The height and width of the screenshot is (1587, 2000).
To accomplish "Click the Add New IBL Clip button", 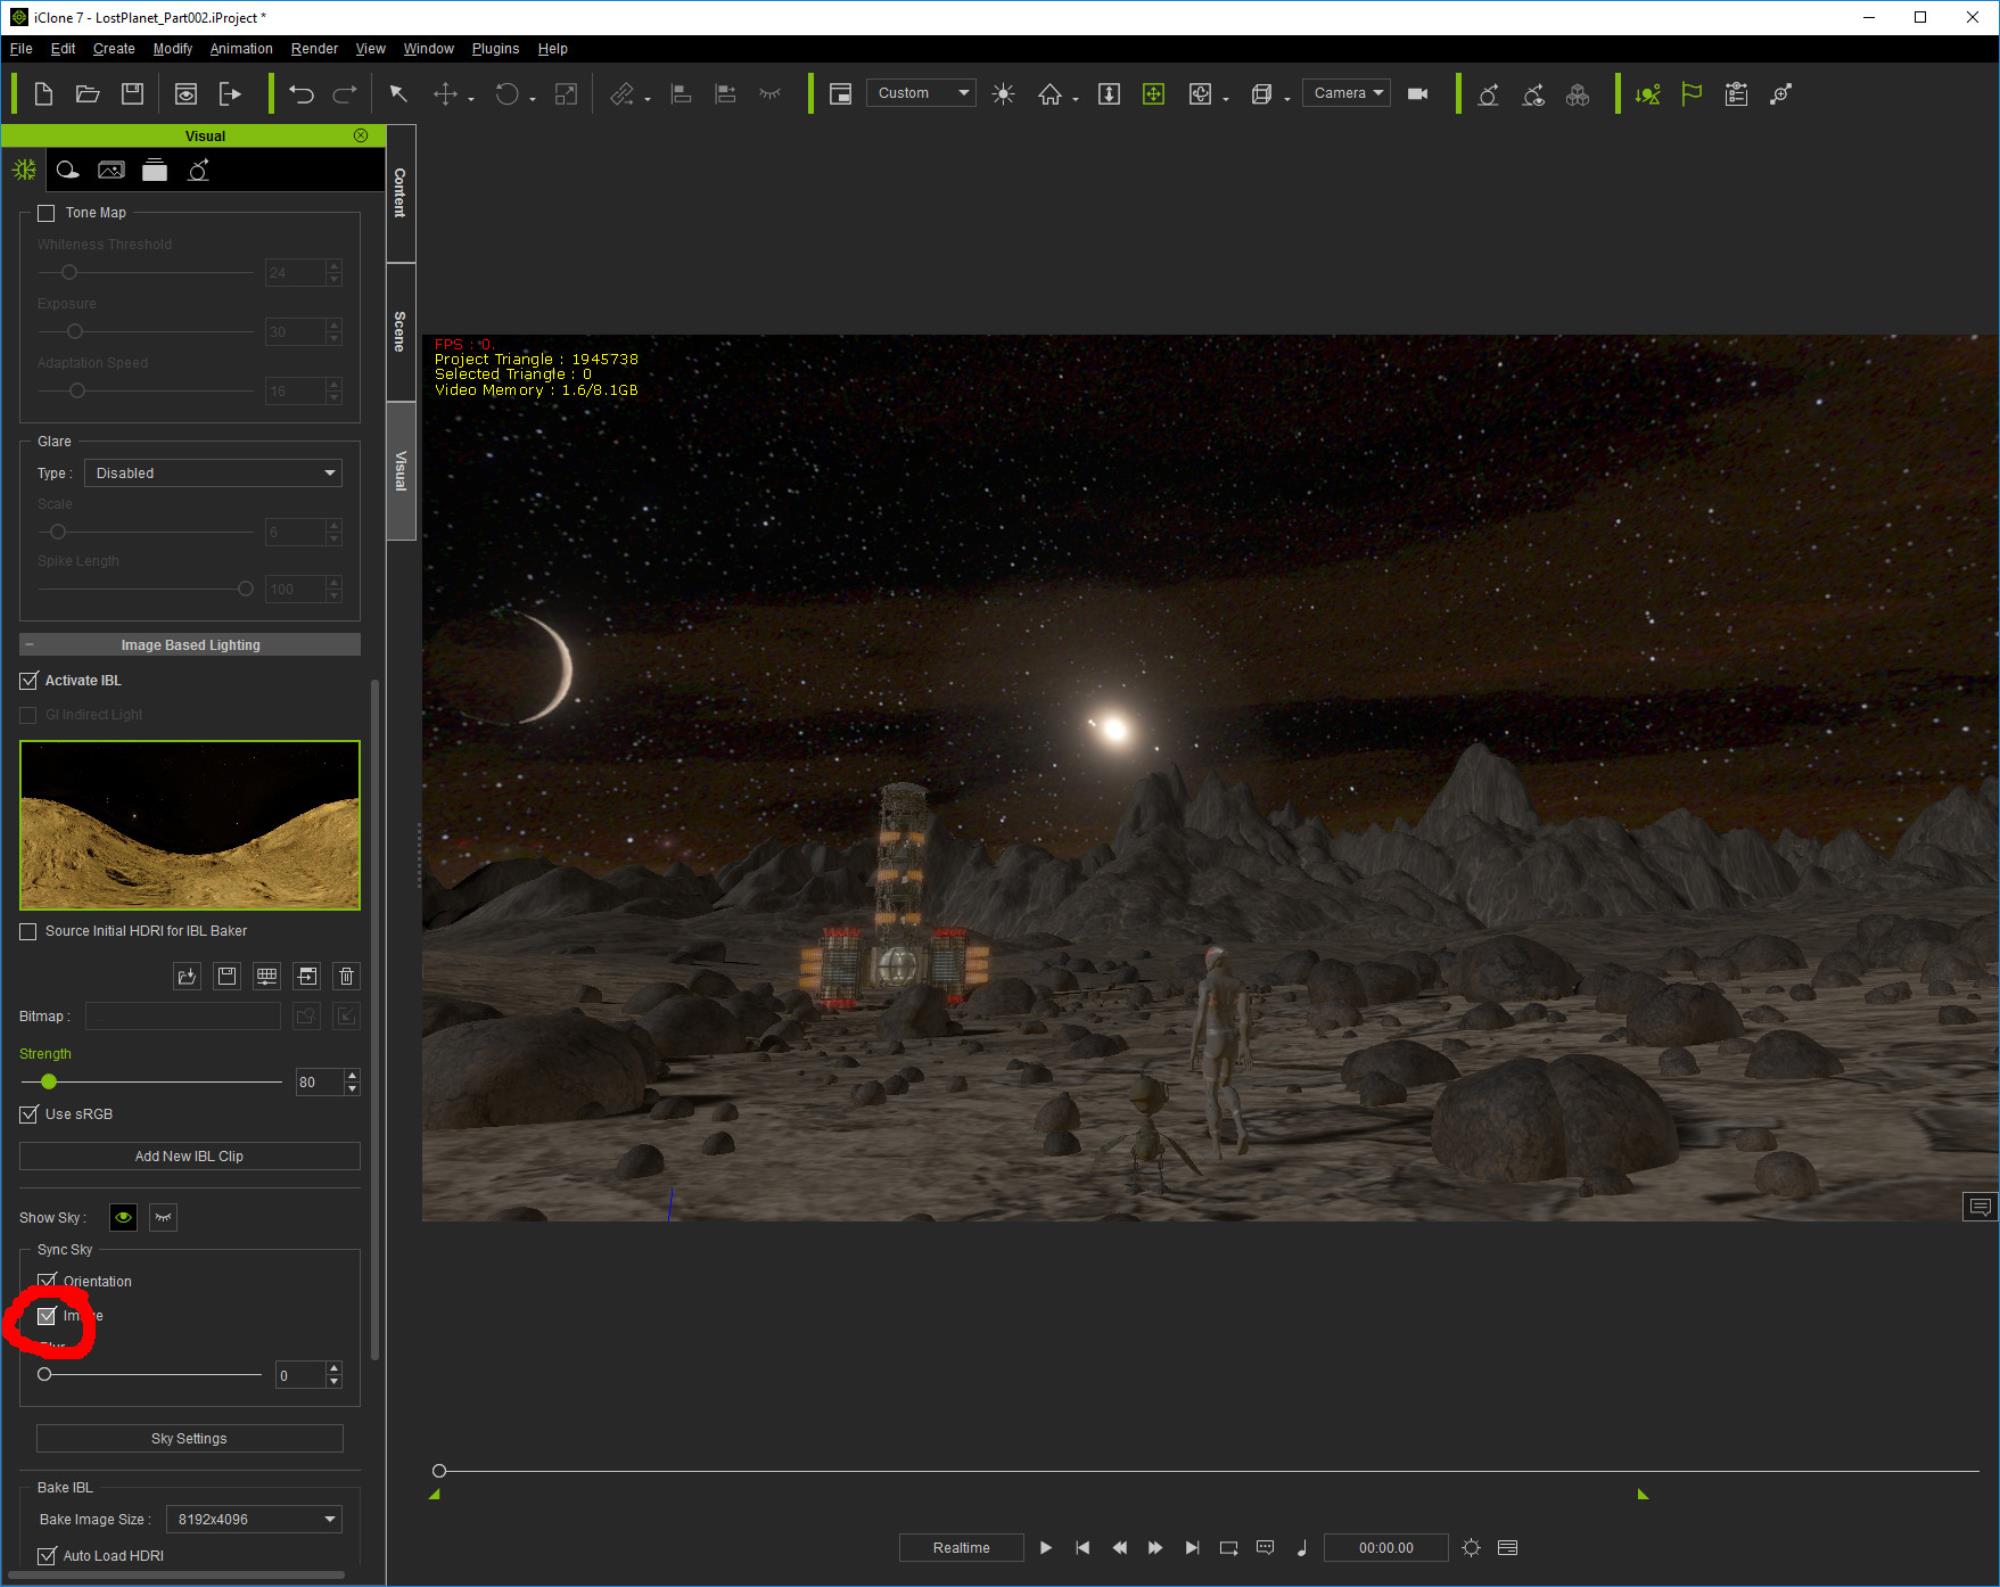I will [x=190, y=1156].
